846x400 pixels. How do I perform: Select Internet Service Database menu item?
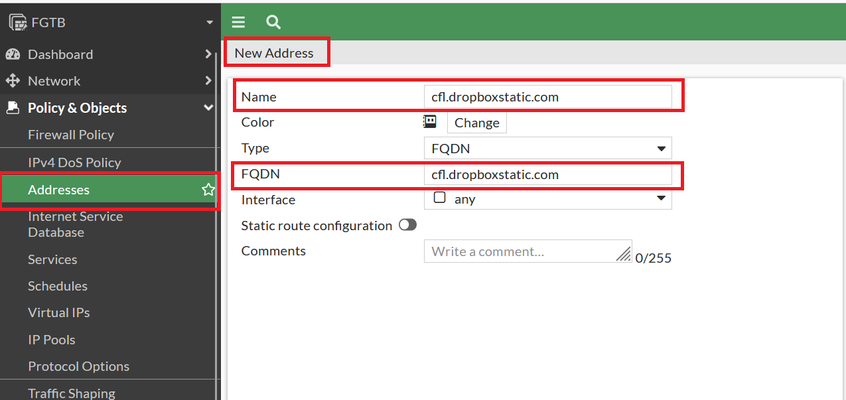pos(76,225)
